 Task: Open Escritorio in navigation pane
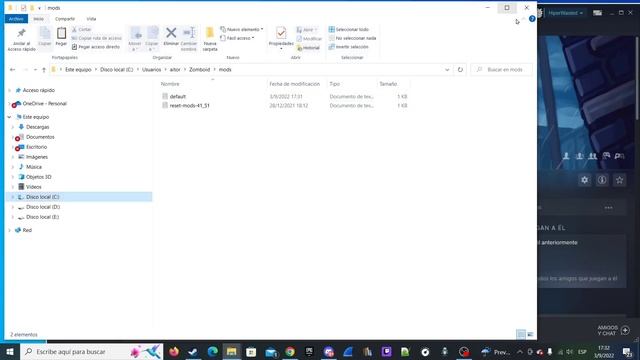click(36, 147)
